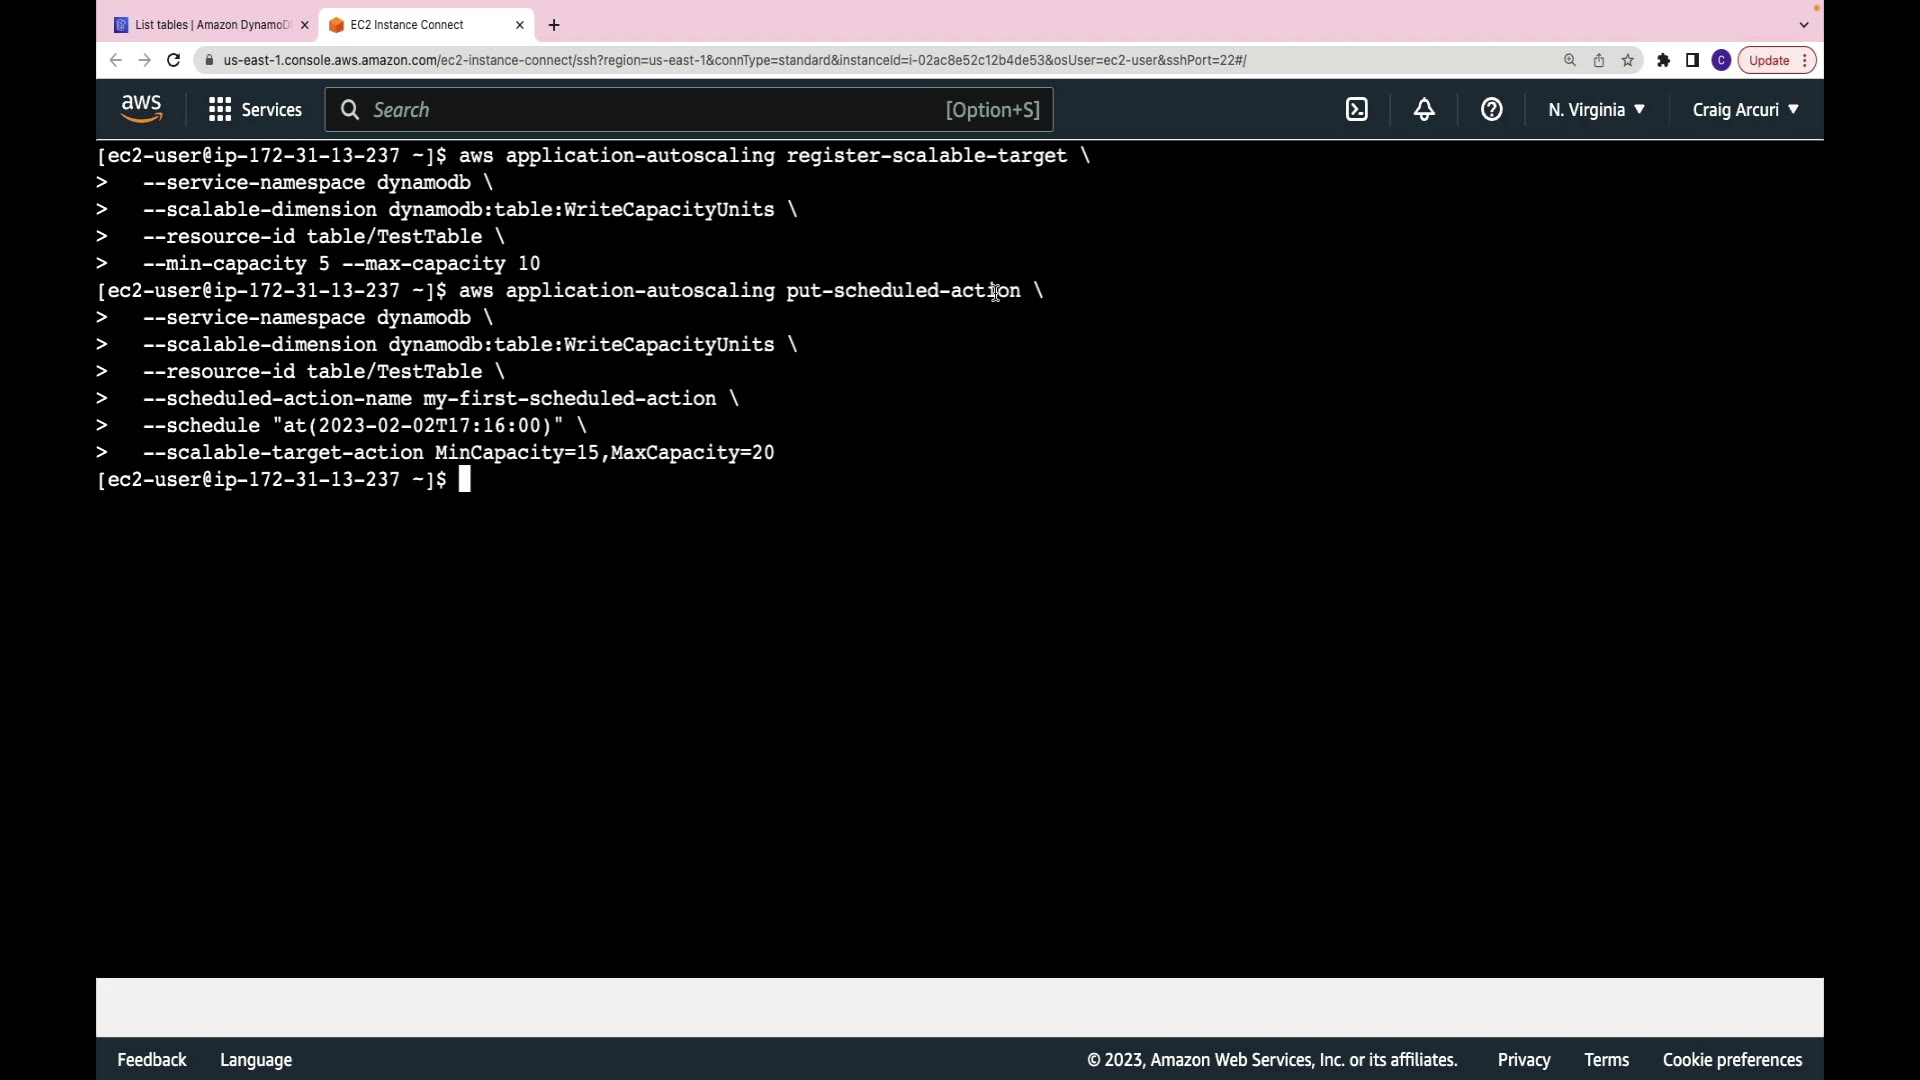
Task: Reload the current browser page
Action: coord(173,60)
